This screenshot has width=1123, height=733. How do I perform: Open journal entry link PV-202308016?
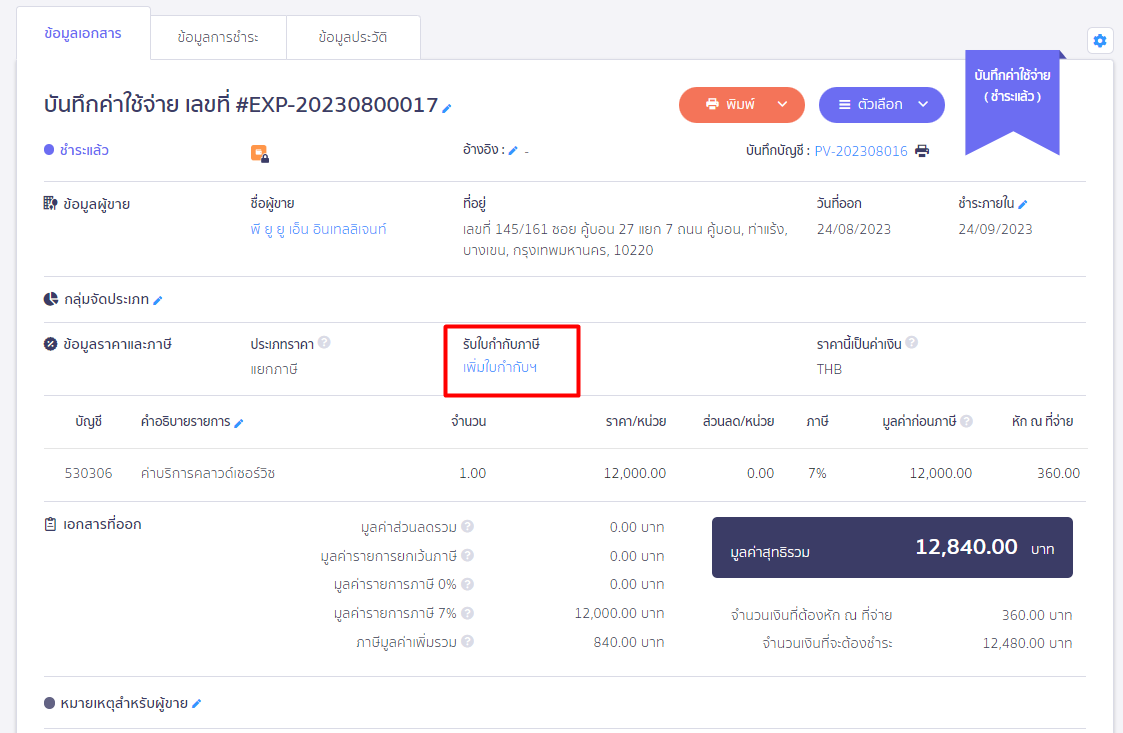pyautogui.click(x=861, y=151)
